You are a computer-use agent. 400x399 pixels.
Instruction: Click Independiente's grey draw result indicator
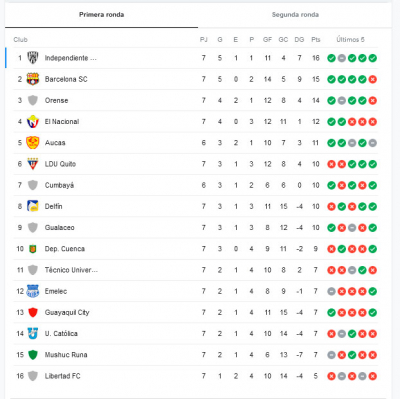click(x=341, y=58)
